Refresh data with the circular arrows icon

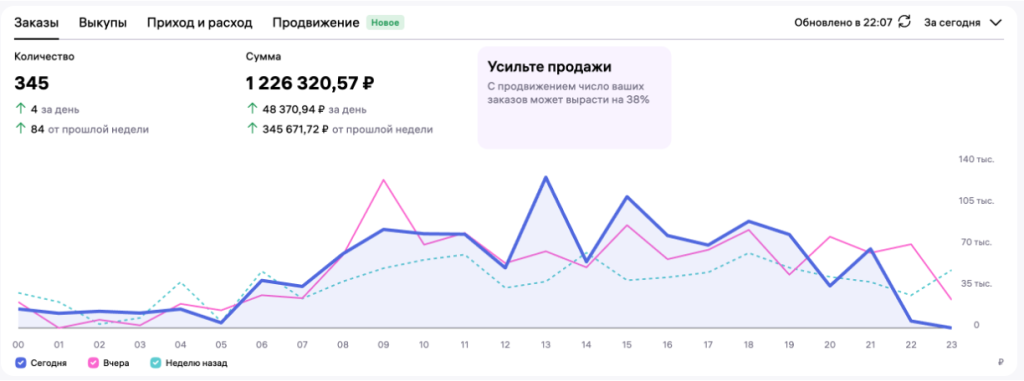coord(904,22)
